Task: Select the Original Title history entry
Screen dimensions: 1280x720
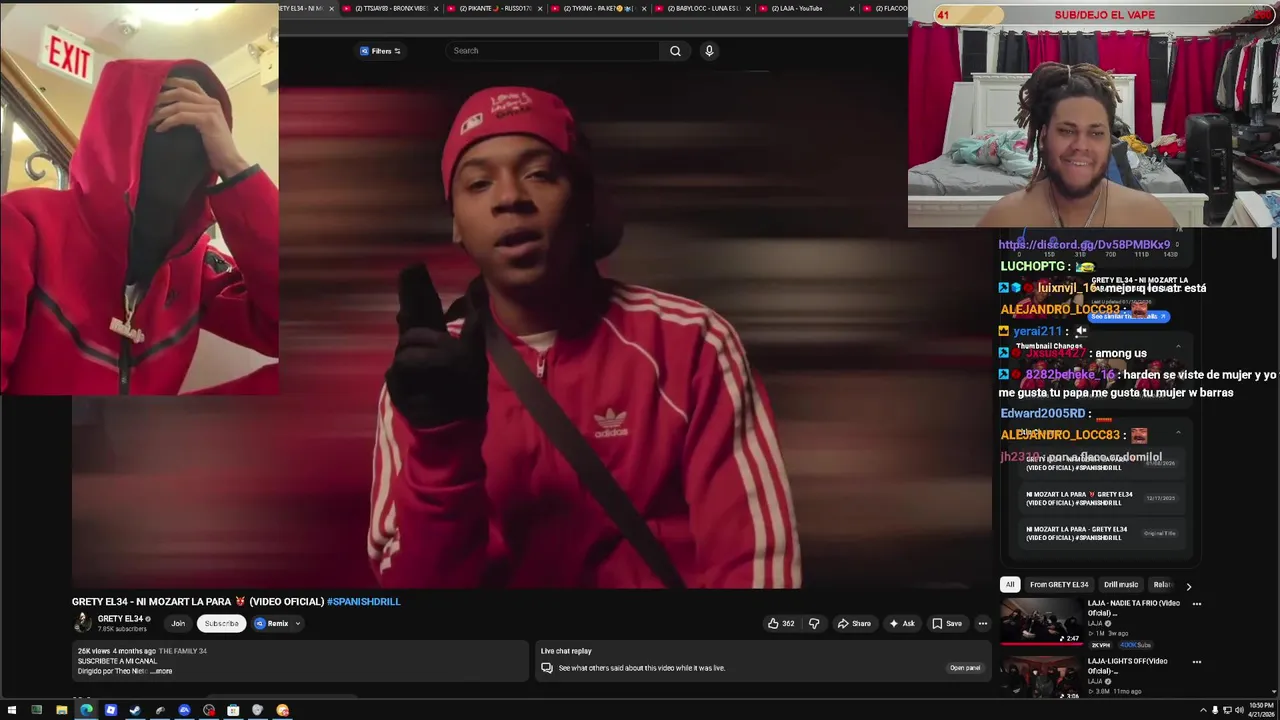Action: click(1100, 533)
